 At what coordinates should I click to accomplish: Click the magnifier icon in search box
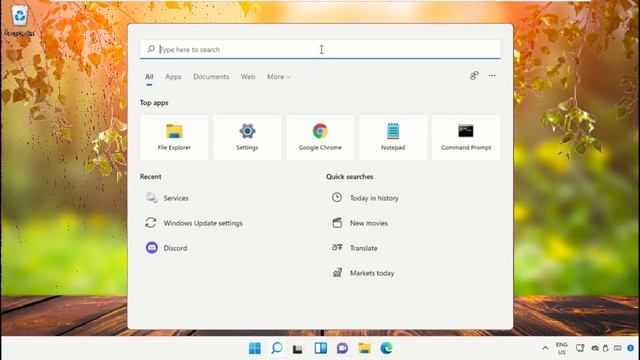pyautogui.click(x=151, y=49)
